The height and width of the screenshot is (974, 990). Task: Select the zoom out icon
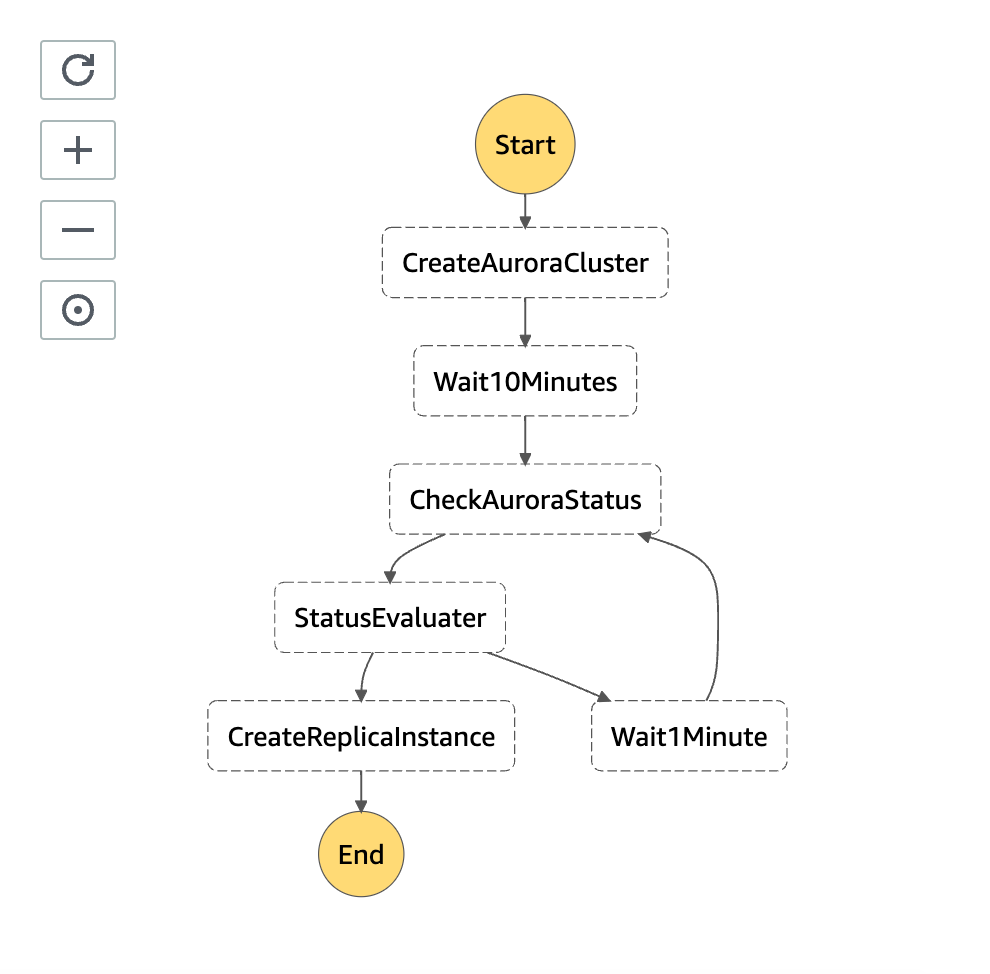tap(78, 230)
